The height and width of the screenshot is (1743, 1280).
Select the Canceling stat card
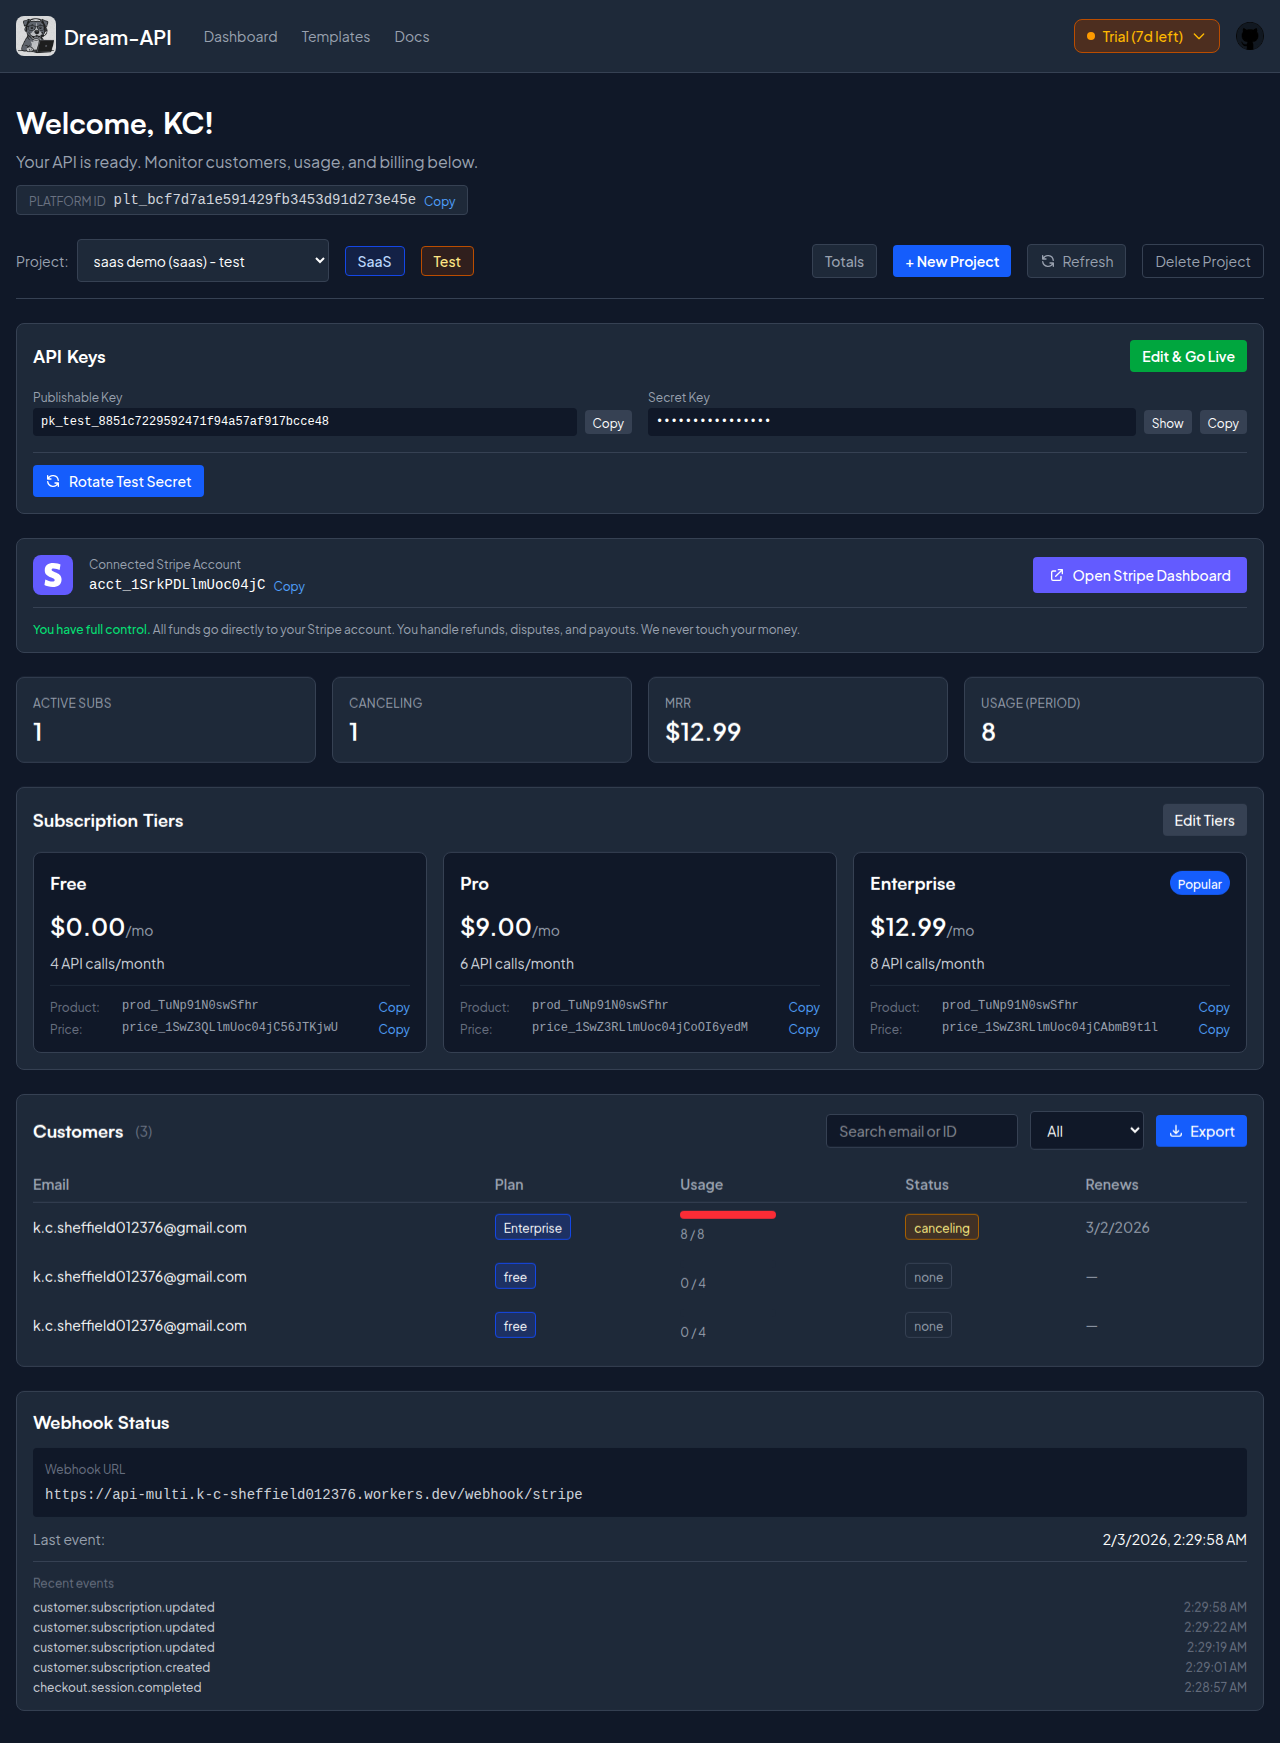click(482, 720)
